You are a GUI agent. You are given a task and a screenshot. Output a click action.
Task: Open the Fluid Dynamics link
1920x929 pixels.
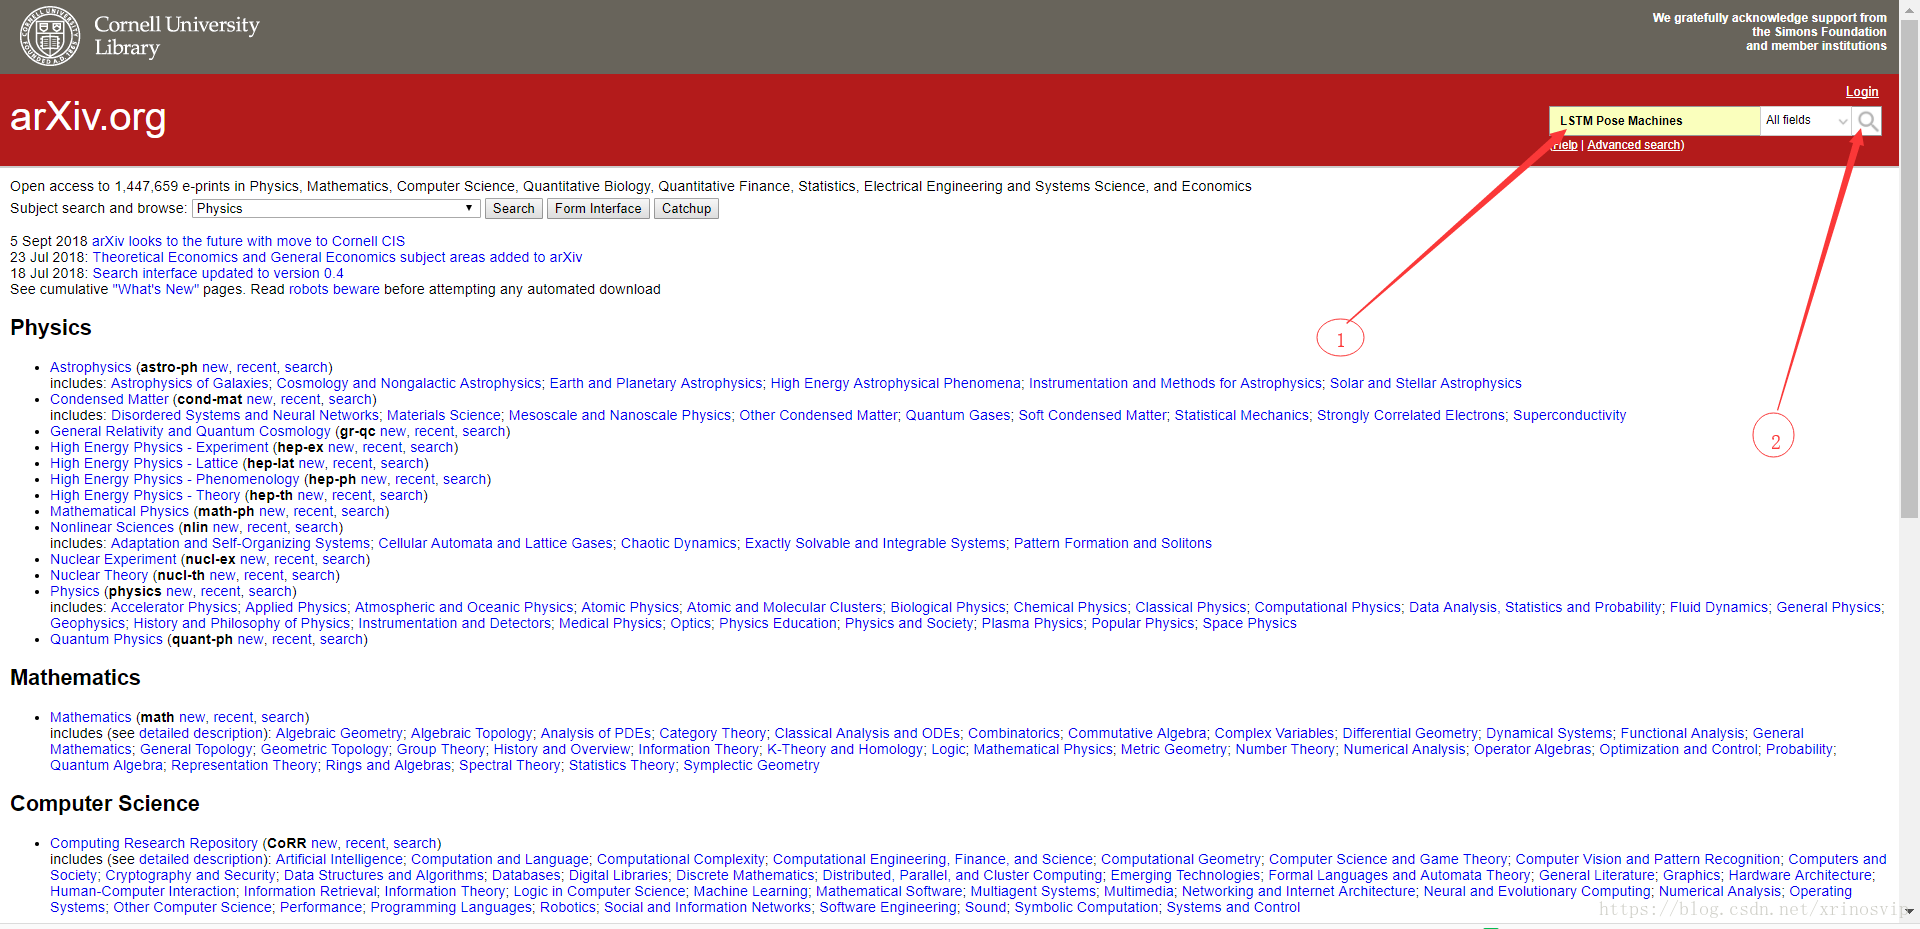pos(1719,607)
